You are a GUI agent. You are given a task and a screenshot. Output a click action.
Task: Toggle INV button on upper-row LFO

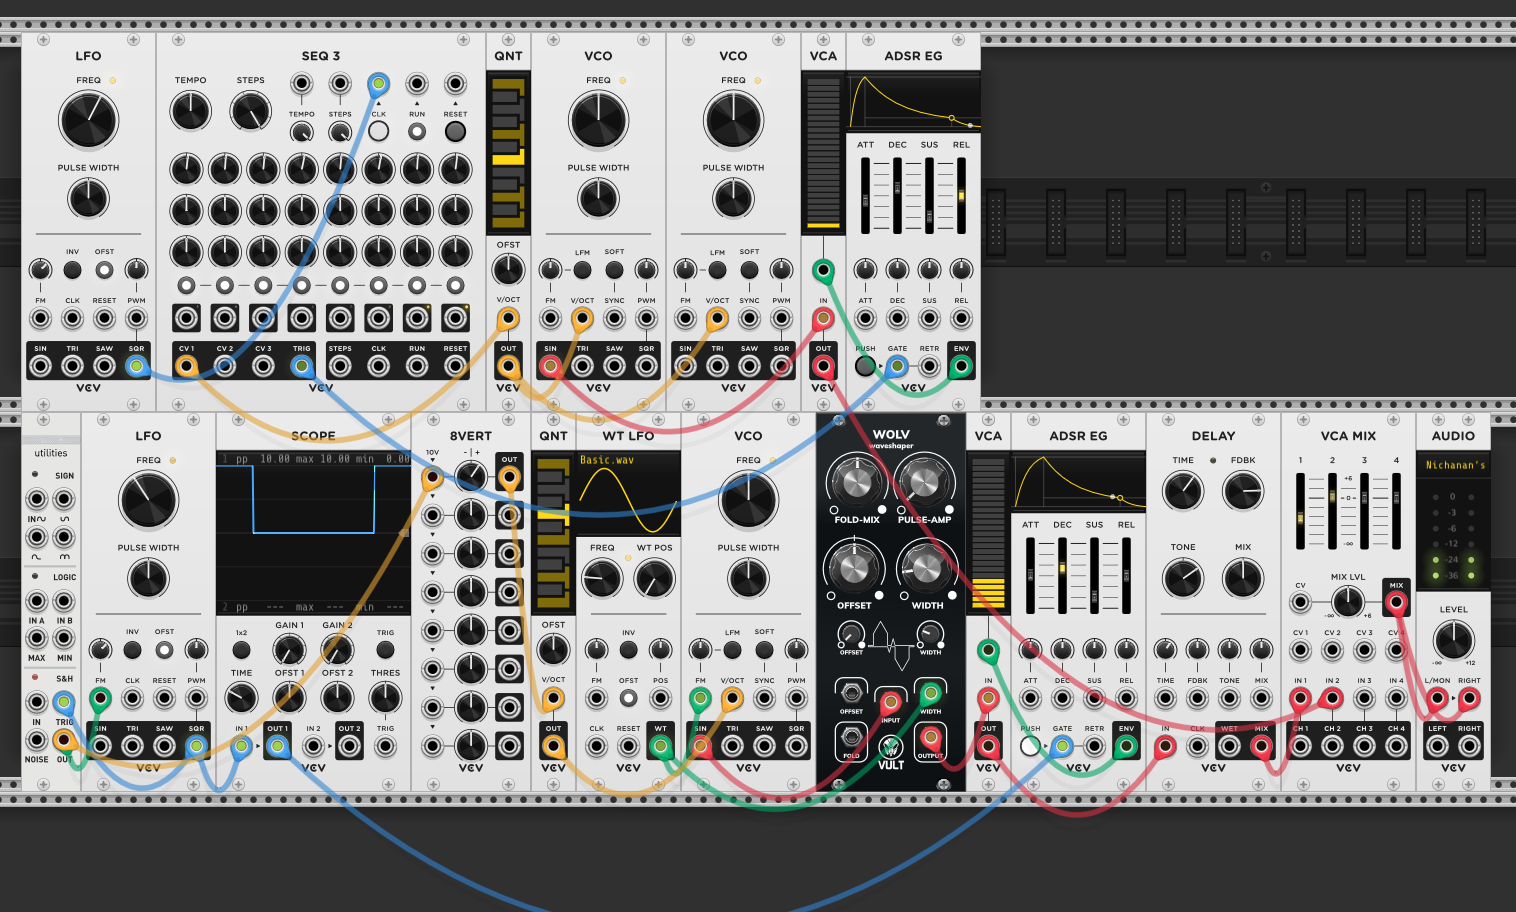click(x=72, y=270)
